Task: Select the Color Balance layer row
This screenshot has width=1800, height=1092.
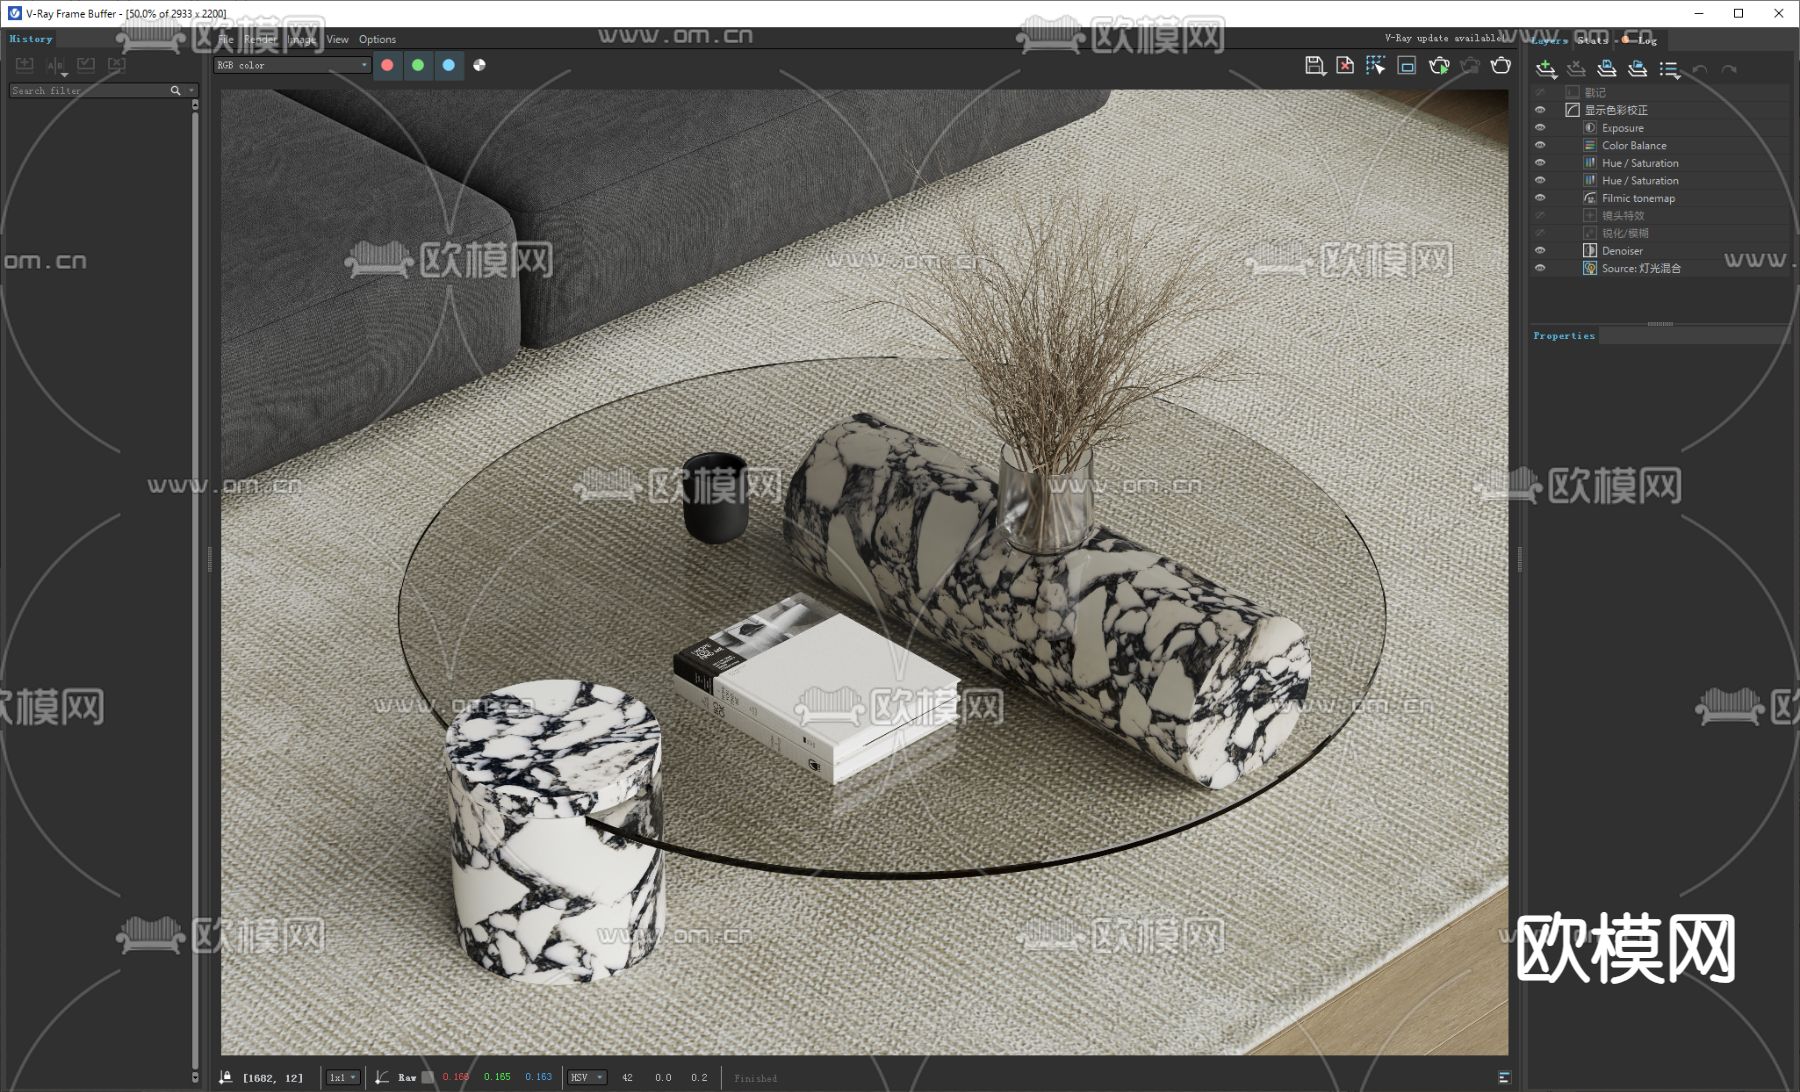Action: tap(1659, 146)
